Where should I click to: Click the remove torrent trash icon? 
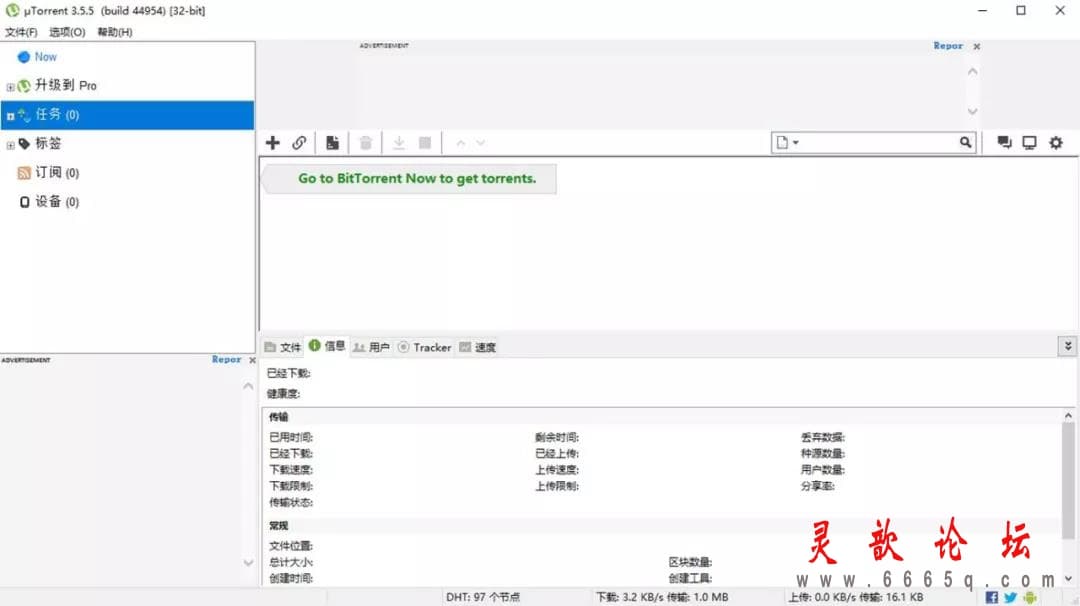366,143
